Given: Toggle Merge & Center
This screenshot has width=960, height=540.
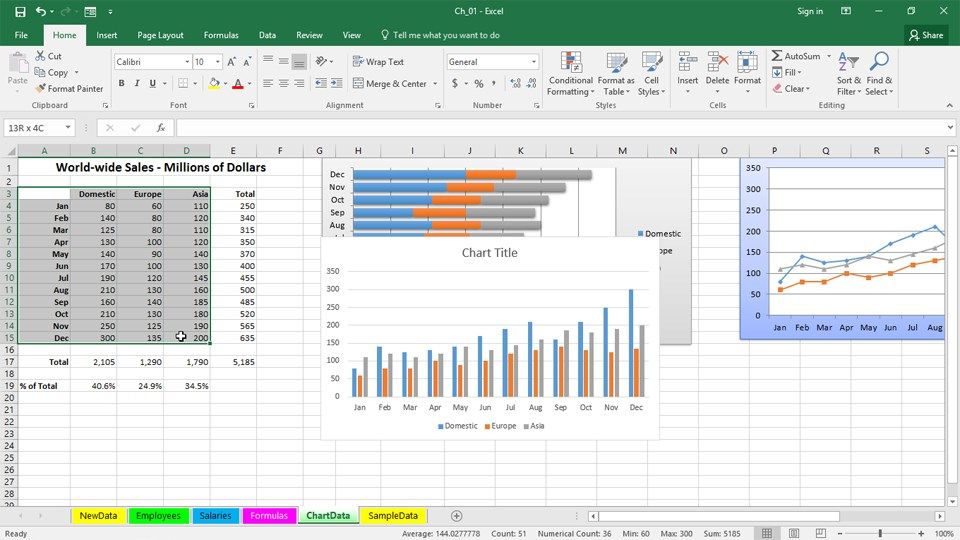Looking at the screenshot, I should point(390,83).
